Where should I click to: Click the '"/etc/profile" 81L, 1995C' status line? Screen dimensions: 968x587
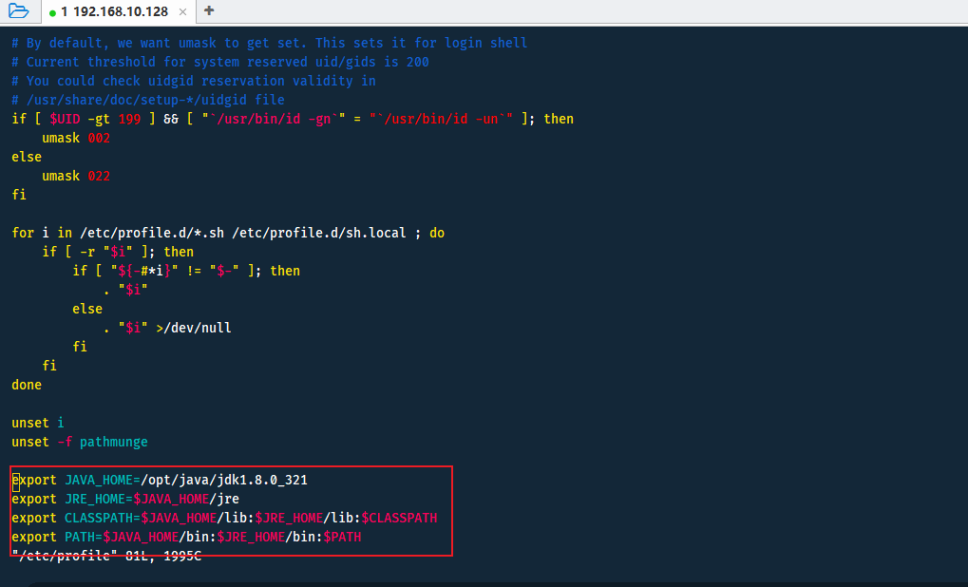click(106, 556)
